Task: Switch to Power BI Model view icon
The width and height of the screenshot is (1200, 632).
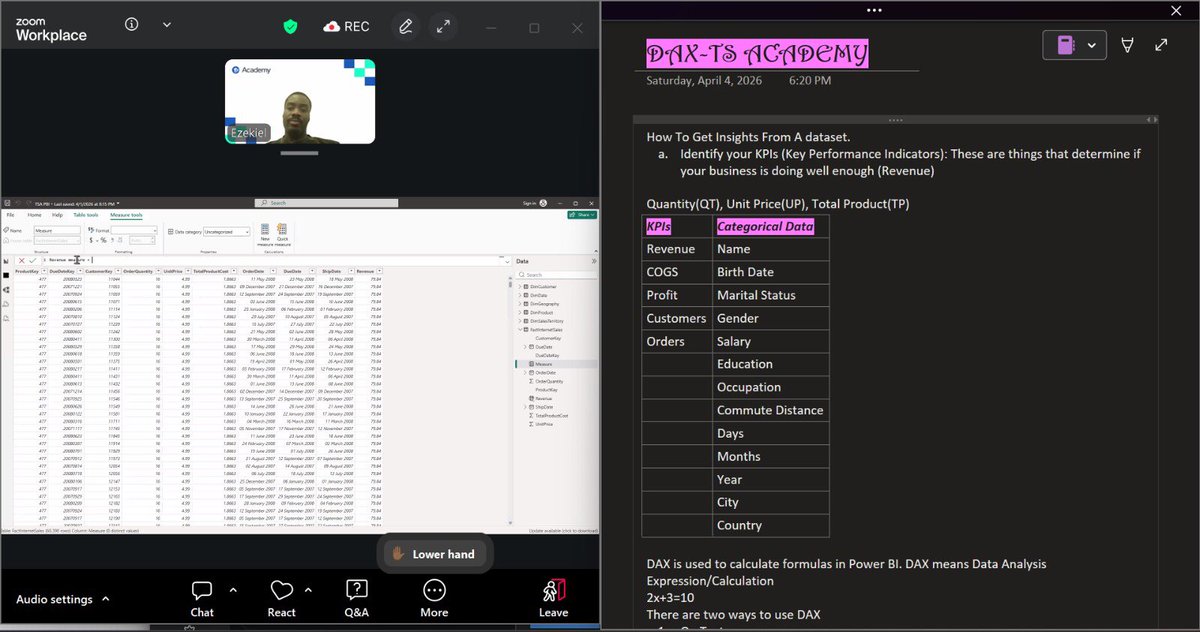Action: coord(5,289)
